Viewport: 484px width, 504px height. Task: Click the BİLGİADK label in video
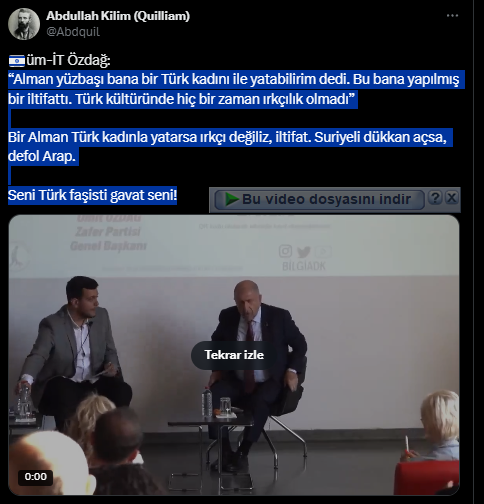(304, 266)
